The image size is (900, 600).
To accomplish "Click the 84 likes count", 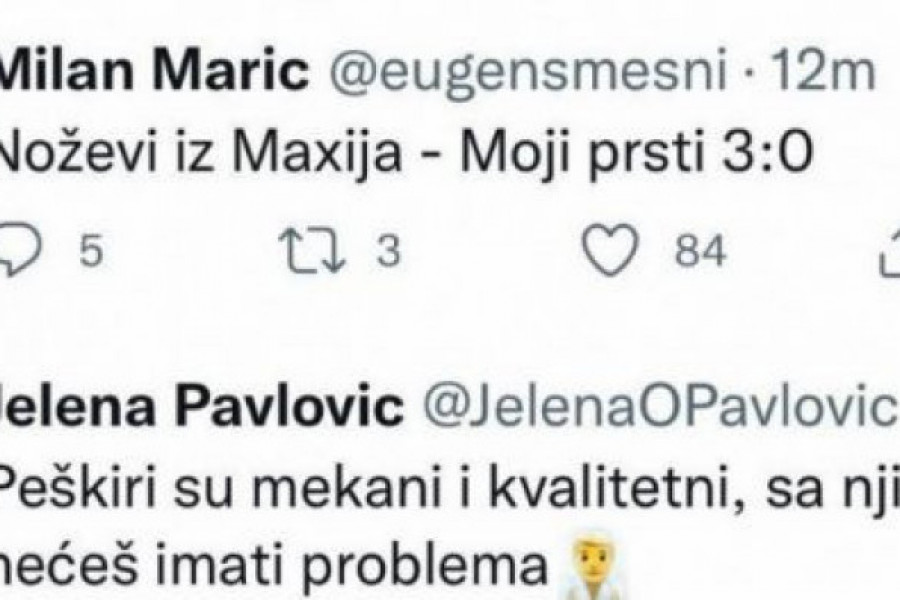I will pyautogui.click(x=699, y=253).
